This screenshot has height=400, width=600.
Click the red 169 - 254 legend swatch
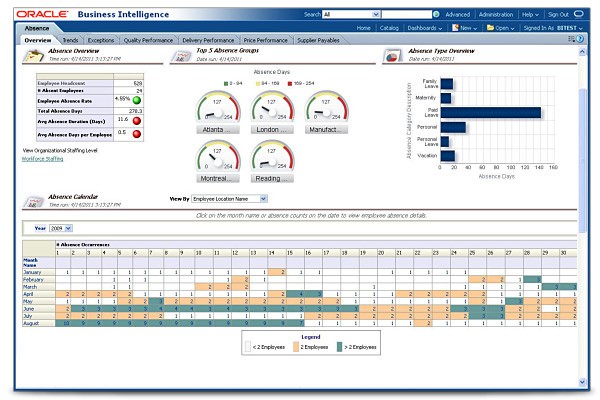[x=290, y=83]
